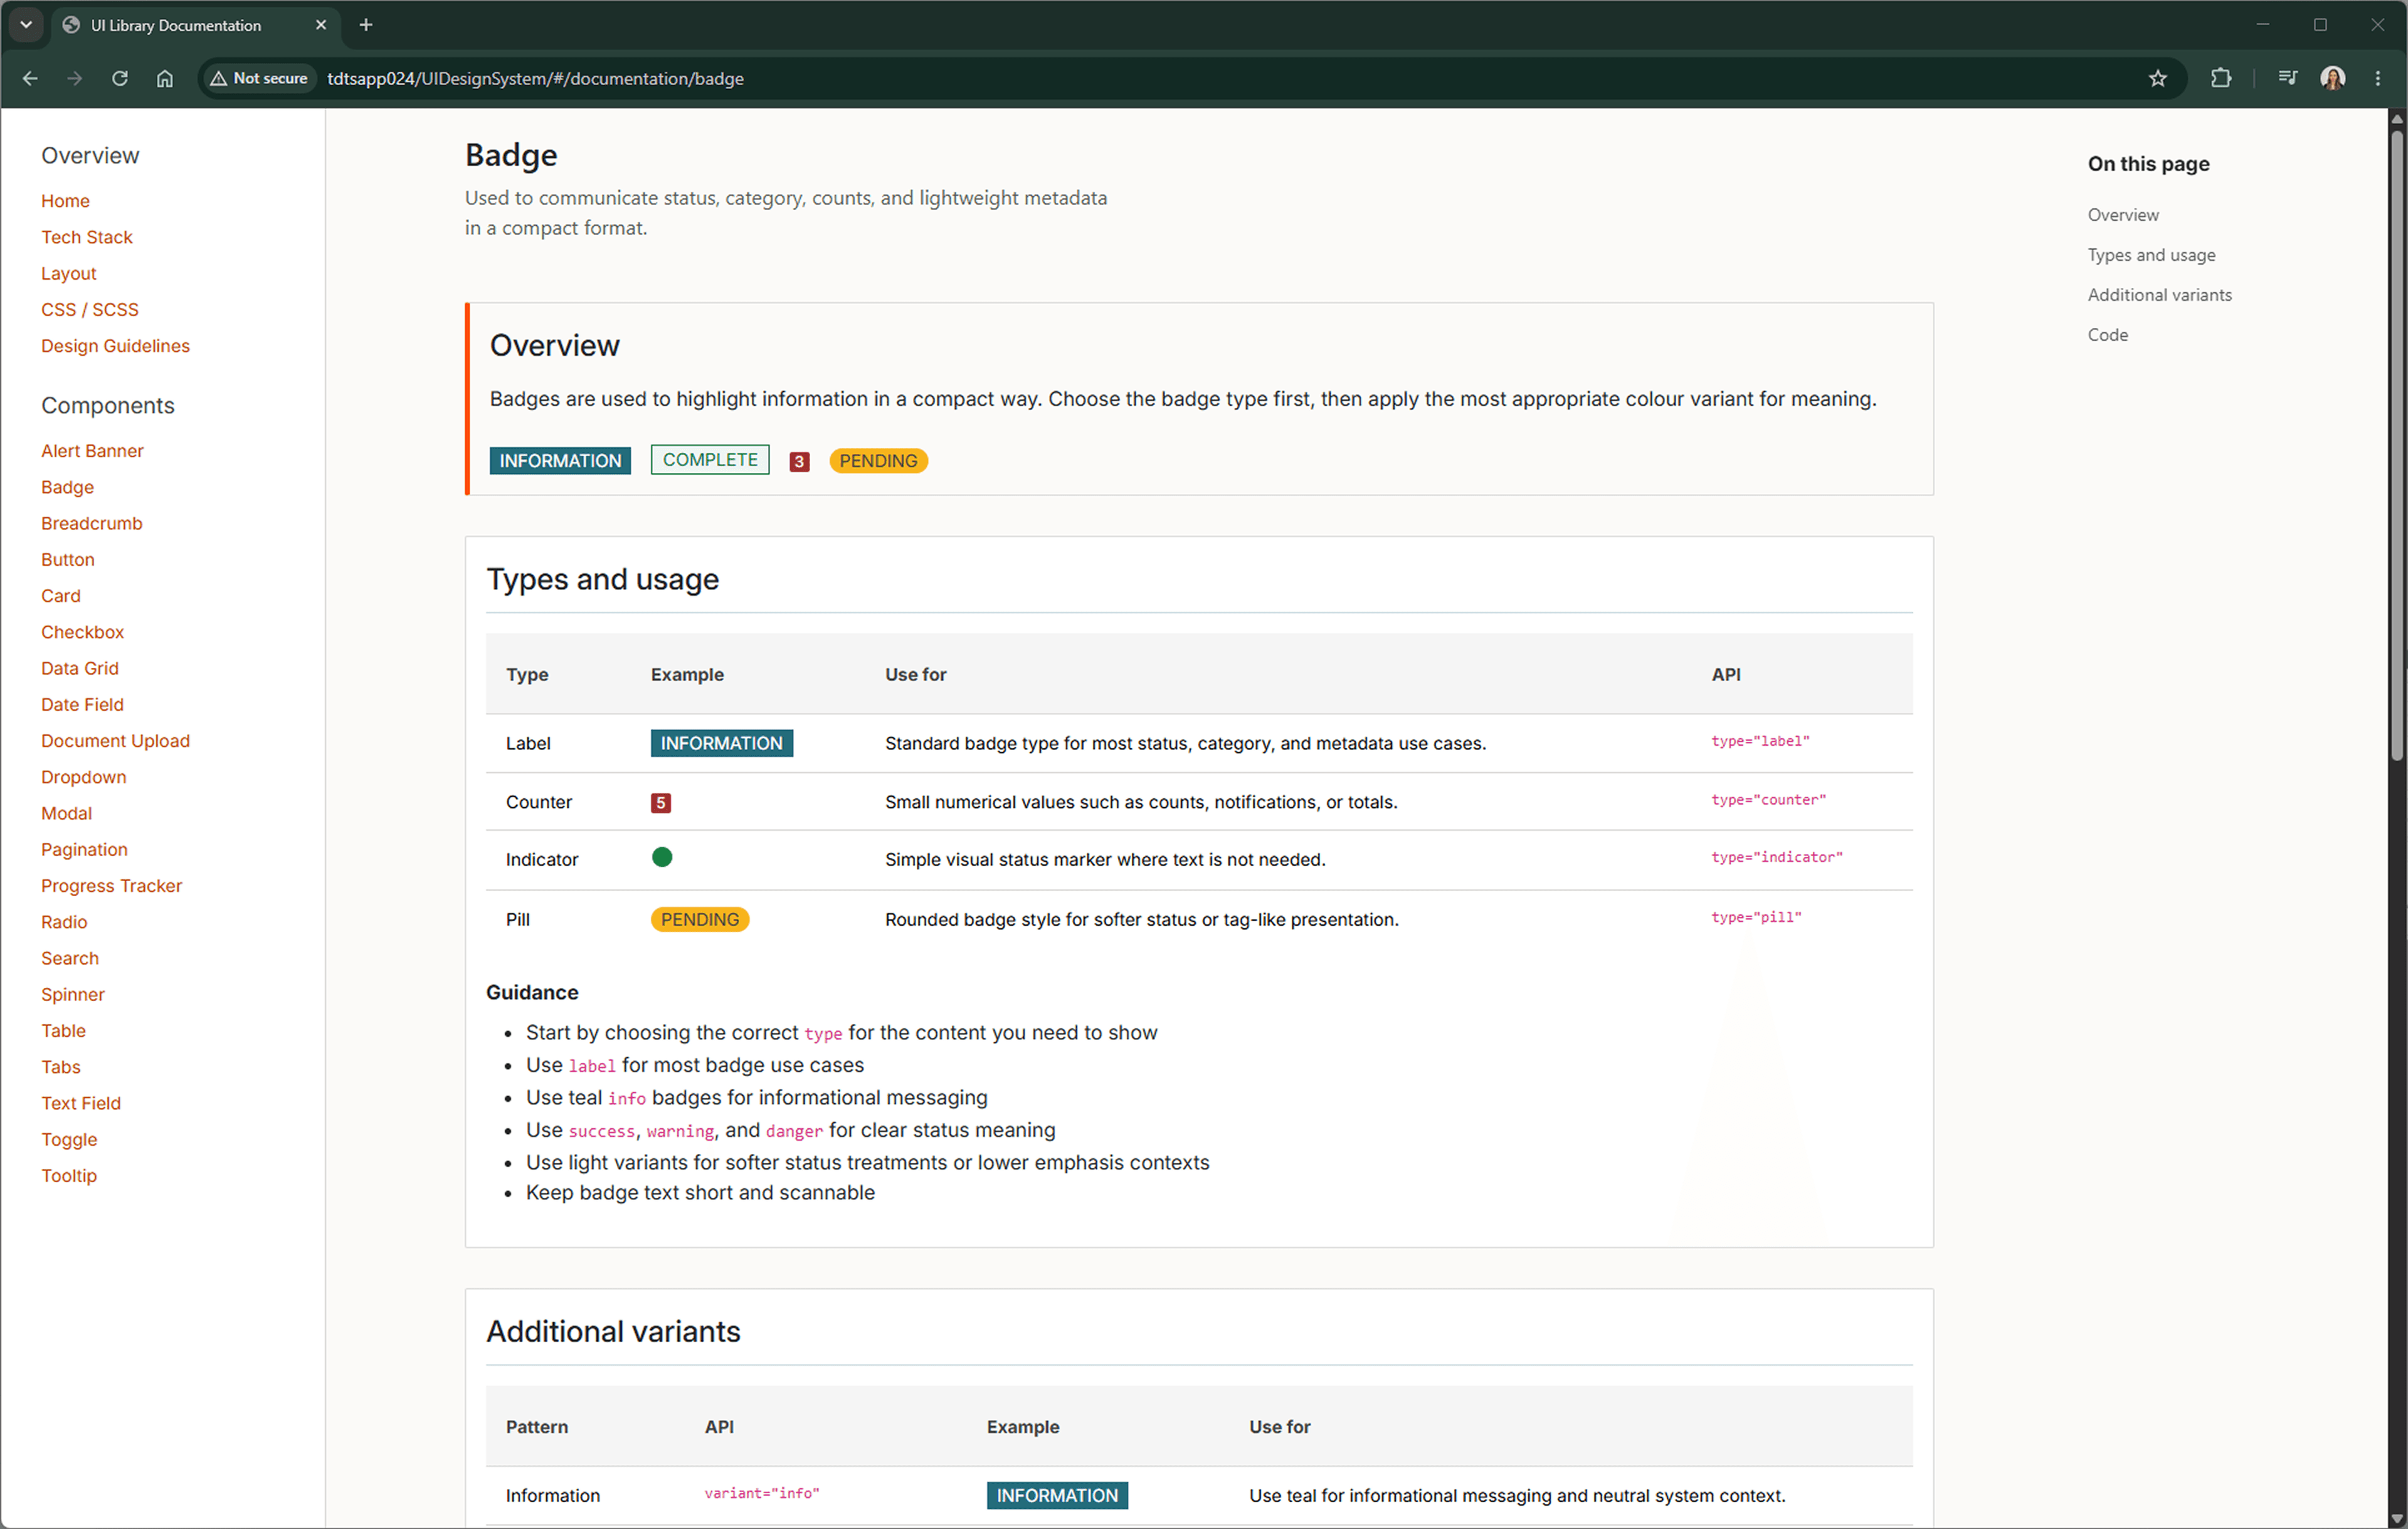The height and width of the screenshot is (1529, 2408).
Task: Go to the Checkbox component page
Action: click(83, 632)
